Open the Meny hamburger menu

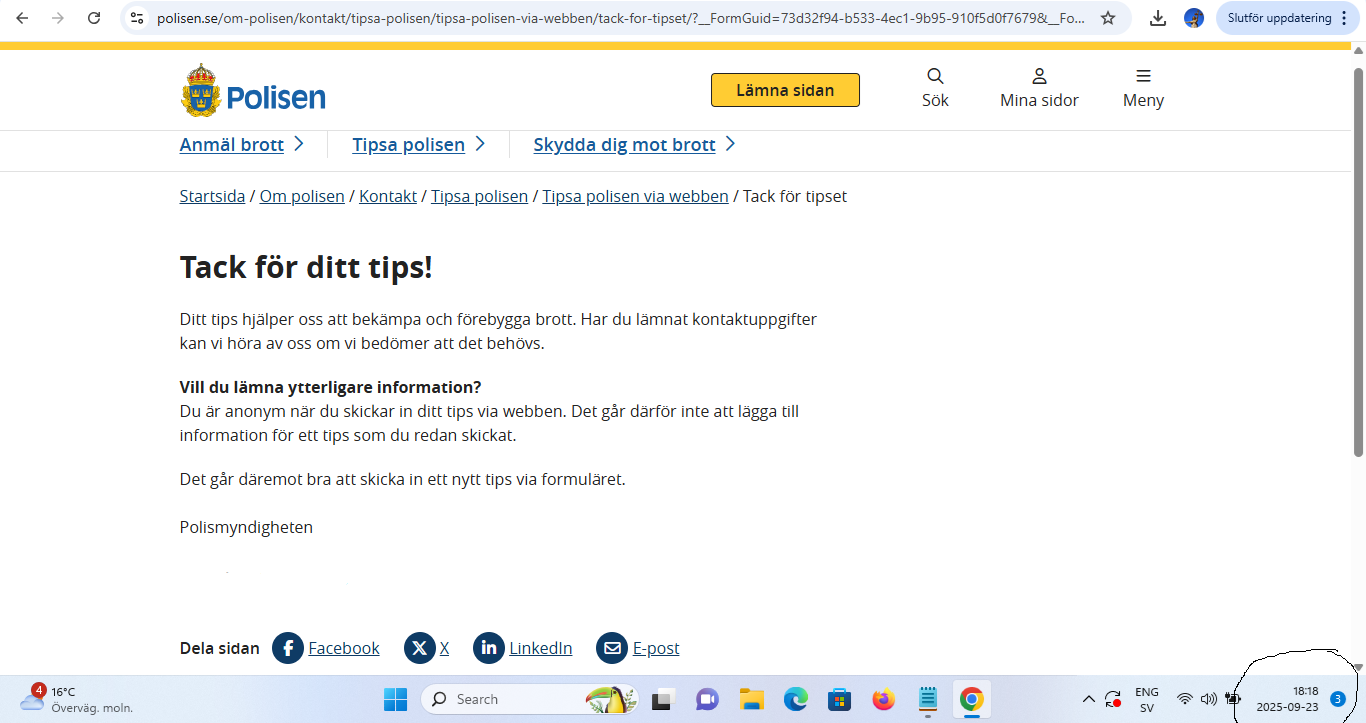(x=1143, y=77)
